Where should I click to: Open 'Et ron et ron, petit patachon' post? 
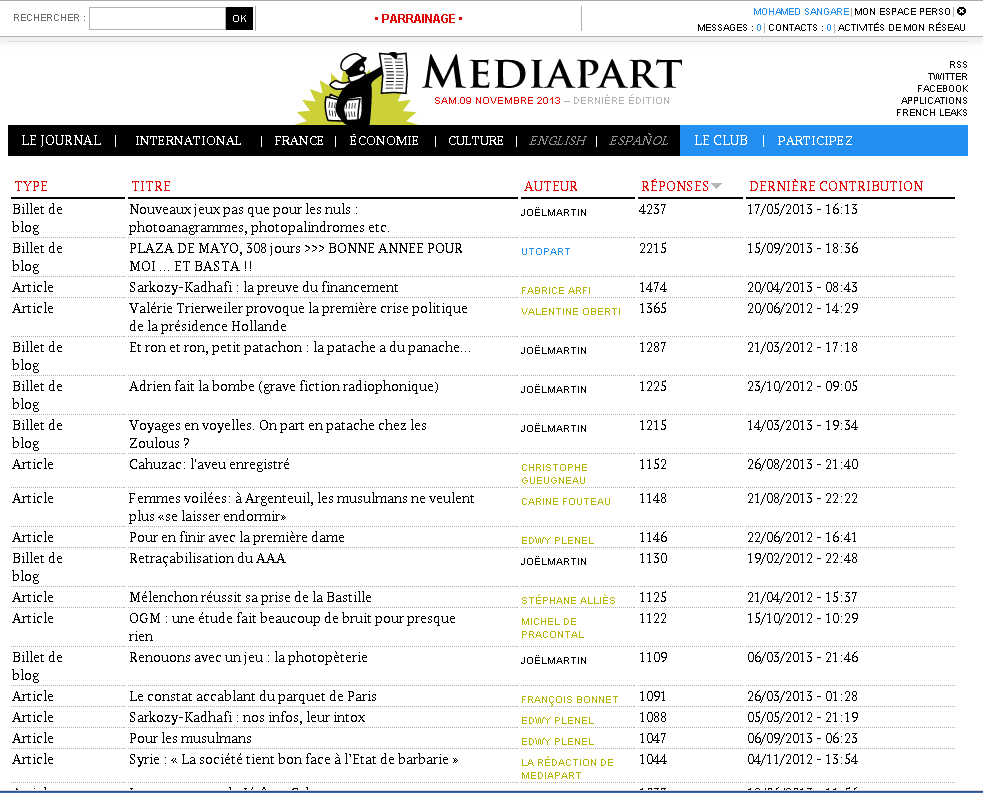(300, 347)
